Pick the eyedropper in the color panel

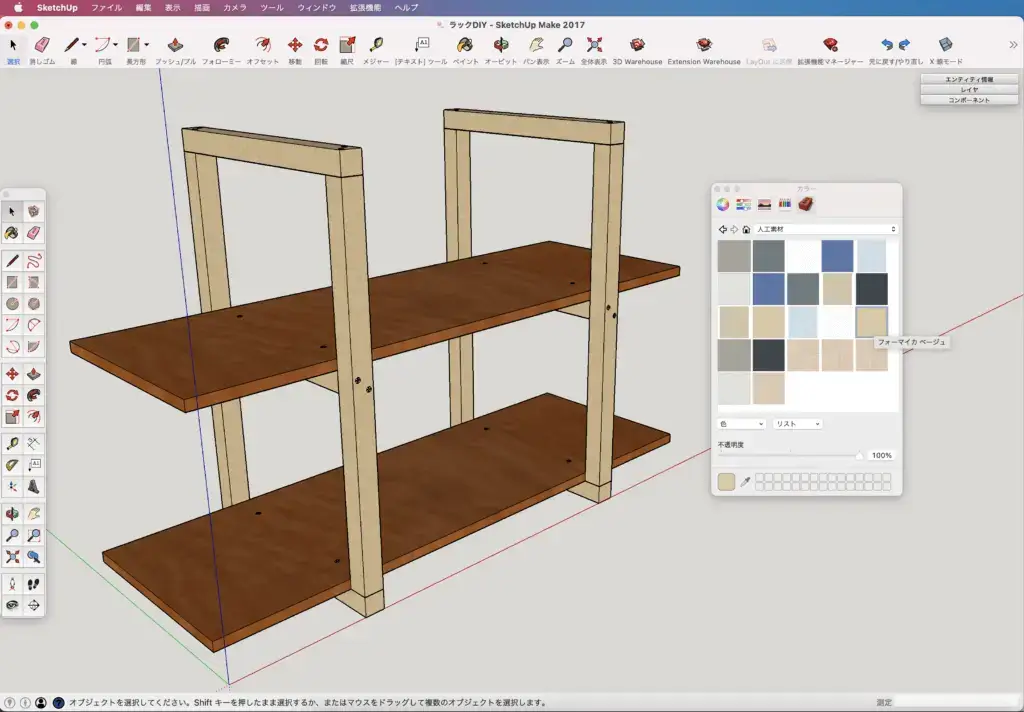coord(745,482)
